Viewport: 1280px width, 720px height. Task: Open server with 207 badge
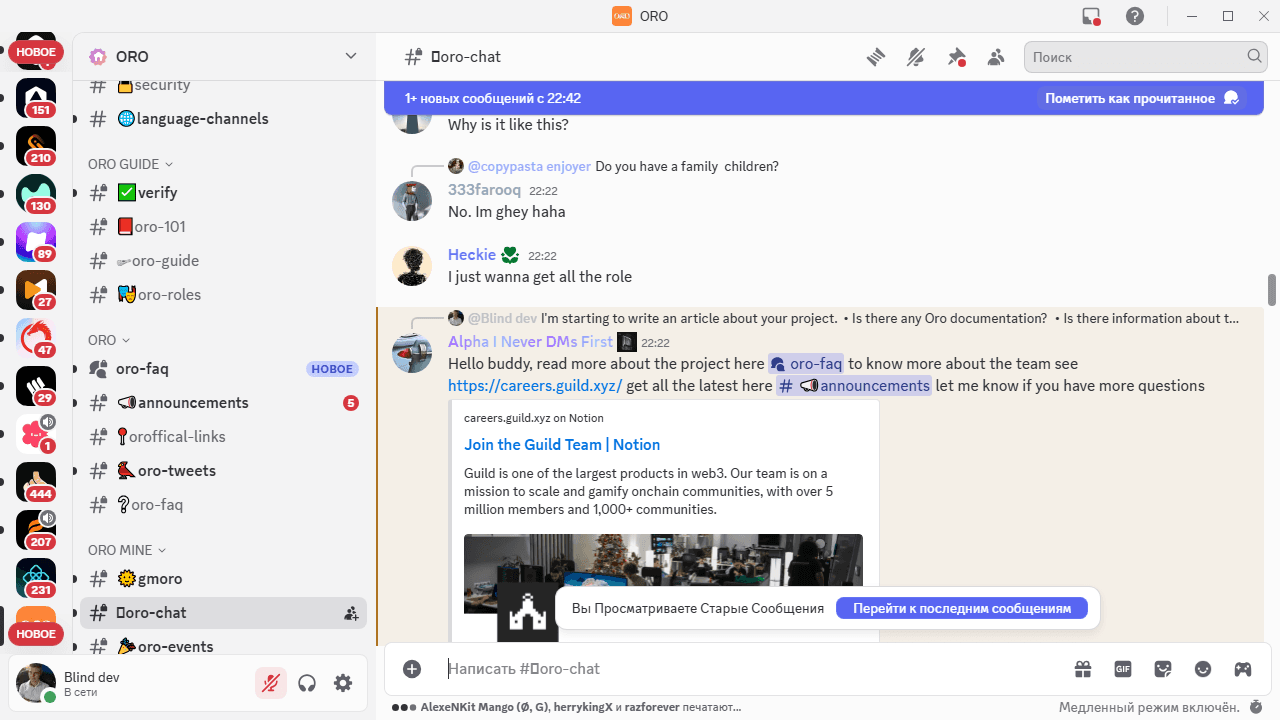(x=36, y=530)
